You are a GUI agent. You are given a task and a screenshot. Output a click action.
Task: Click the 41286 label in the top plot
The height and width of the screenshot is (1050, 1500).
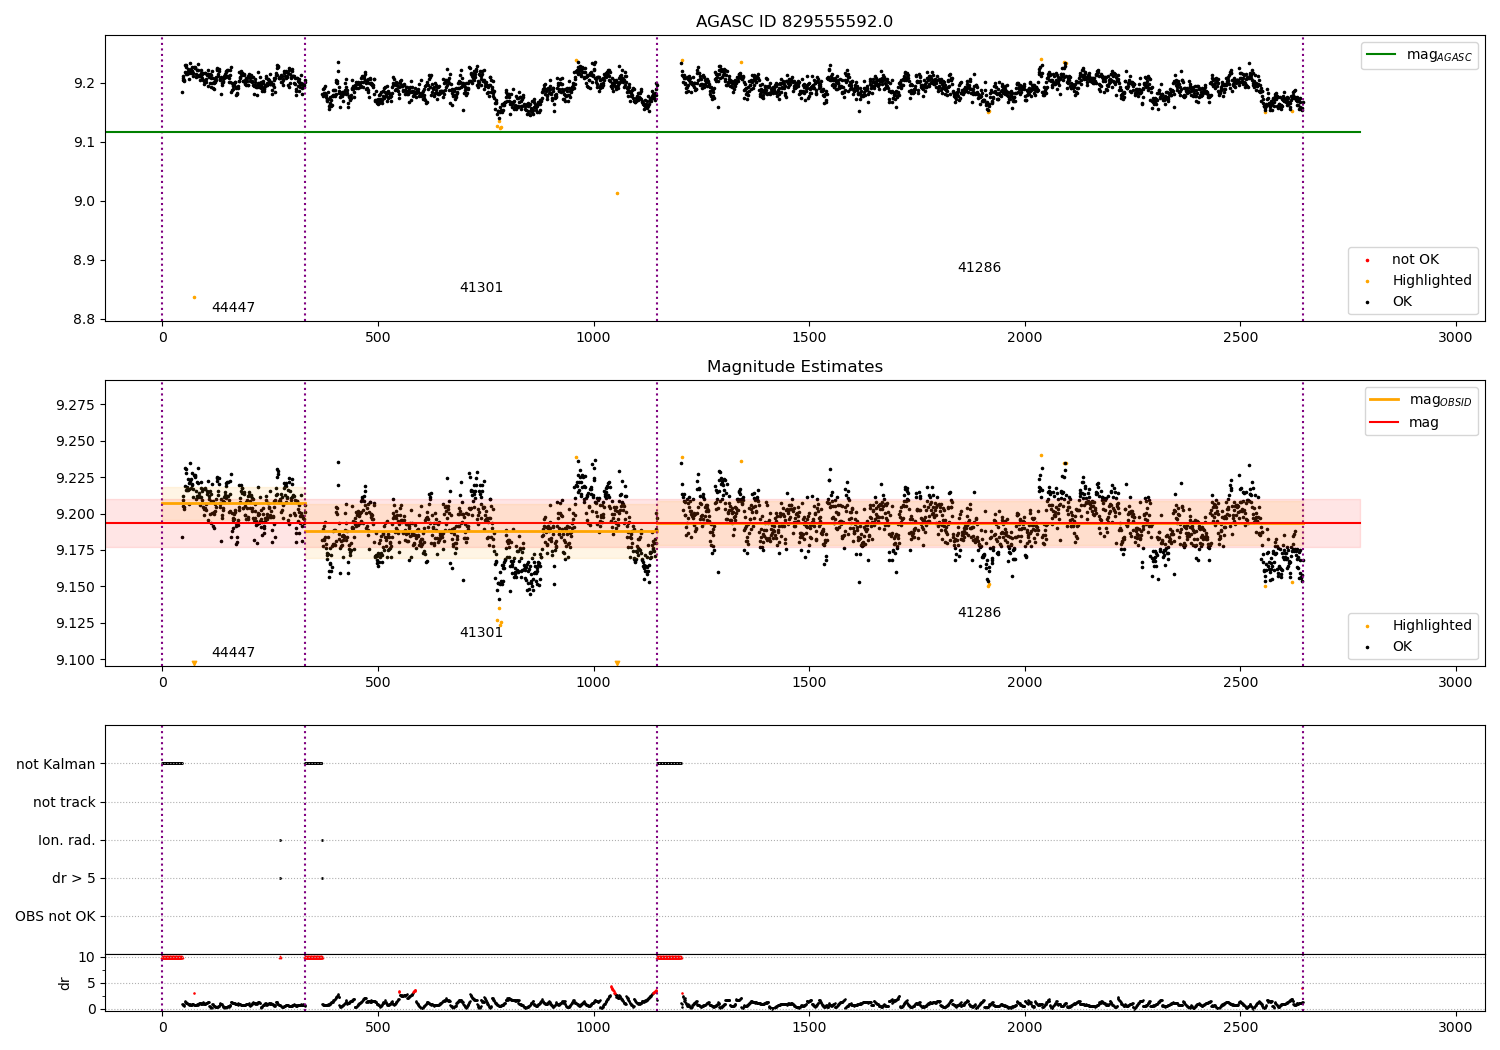coord(979,268)
